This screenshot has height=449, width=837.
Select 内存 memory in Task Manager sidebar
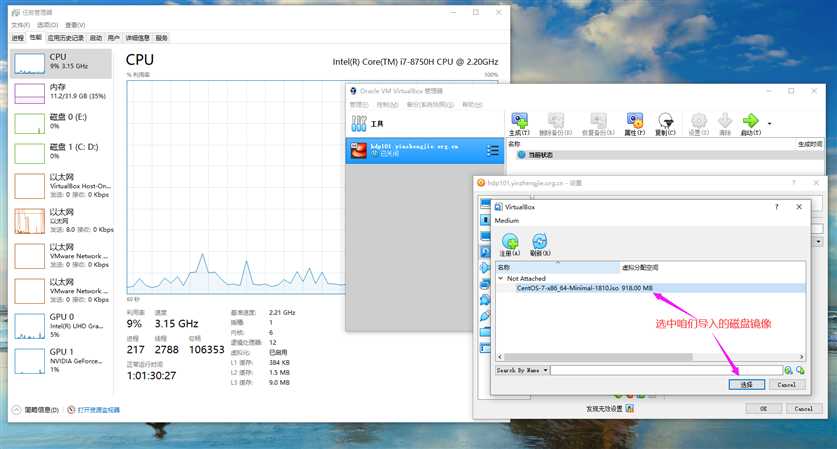[x=61, y=93]
